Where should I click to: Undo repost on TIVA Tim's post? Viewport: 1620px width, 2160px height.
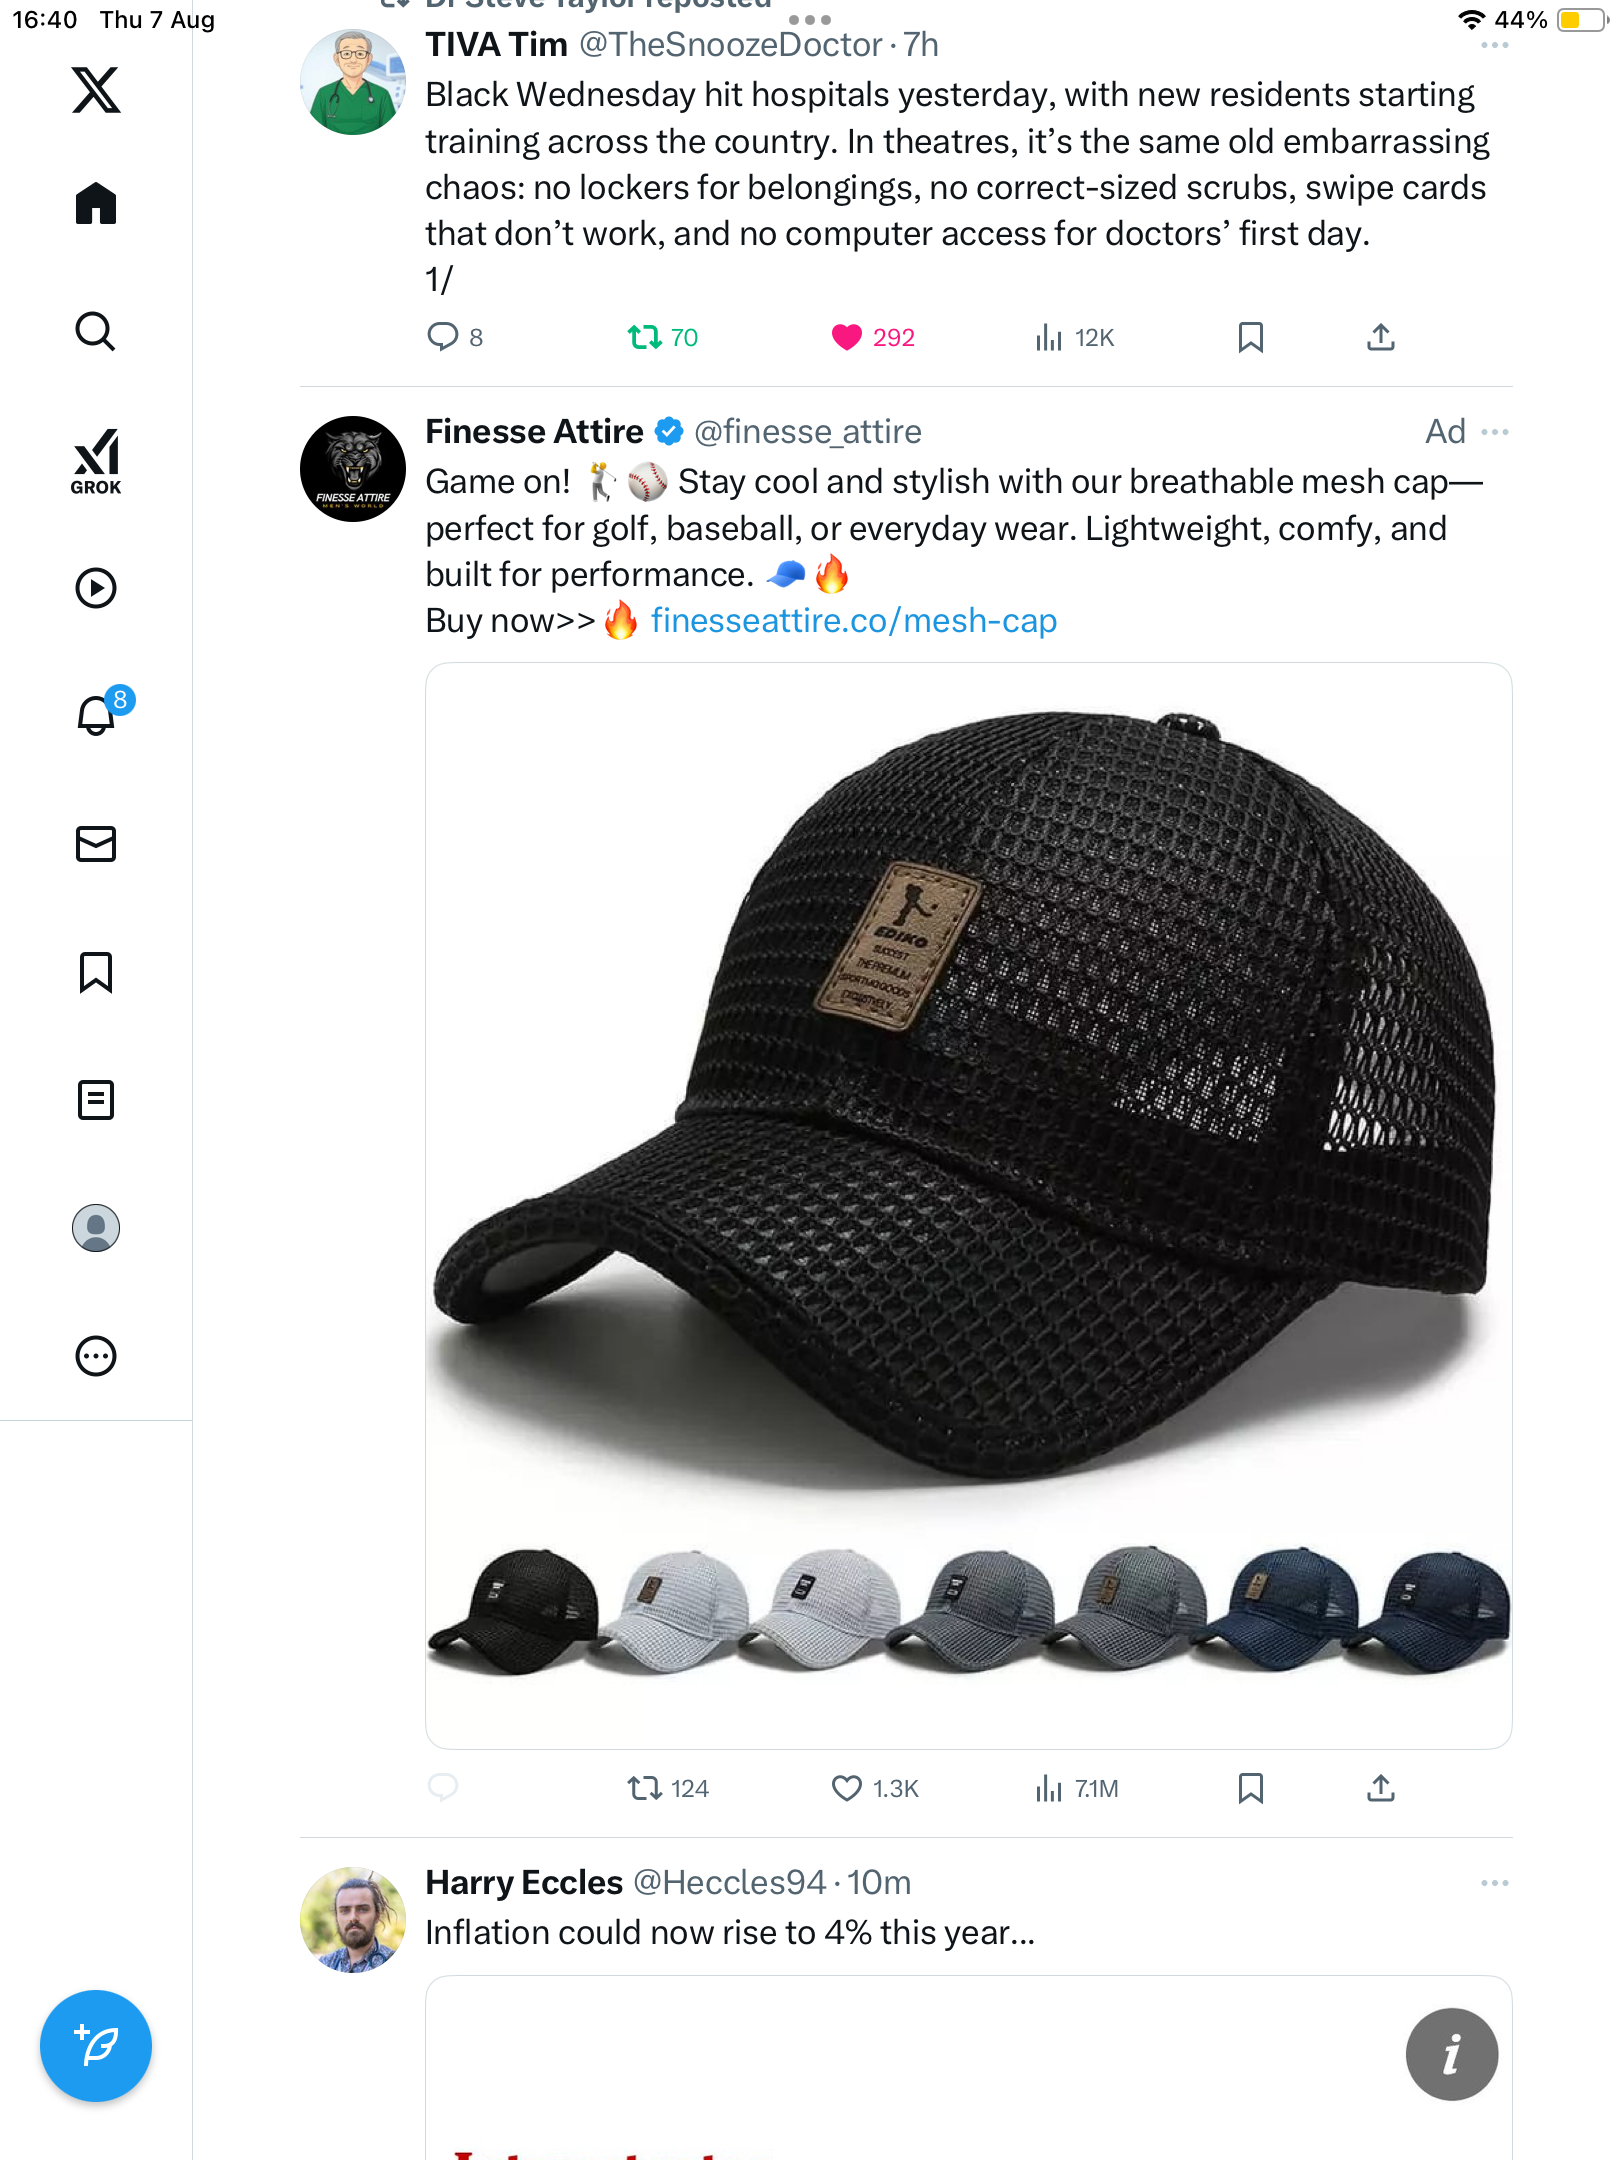tap(645, 338)
